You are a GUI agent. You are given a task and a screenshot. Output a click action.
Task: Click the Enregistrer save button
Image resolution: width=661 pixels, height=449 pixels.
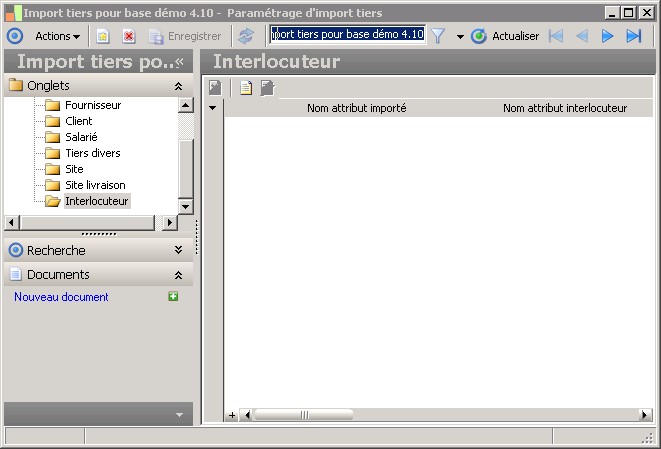[x=185, y=36]
